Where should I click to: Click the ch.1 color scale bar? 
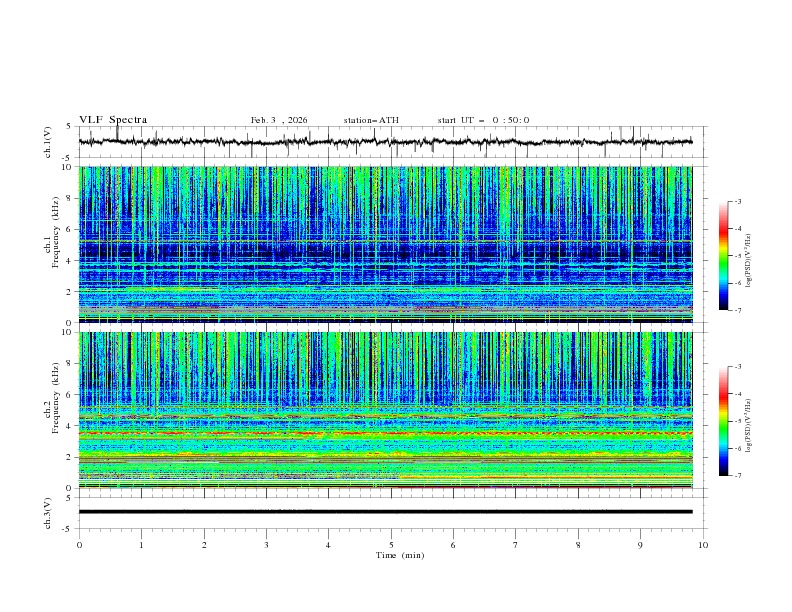point(723,256)
